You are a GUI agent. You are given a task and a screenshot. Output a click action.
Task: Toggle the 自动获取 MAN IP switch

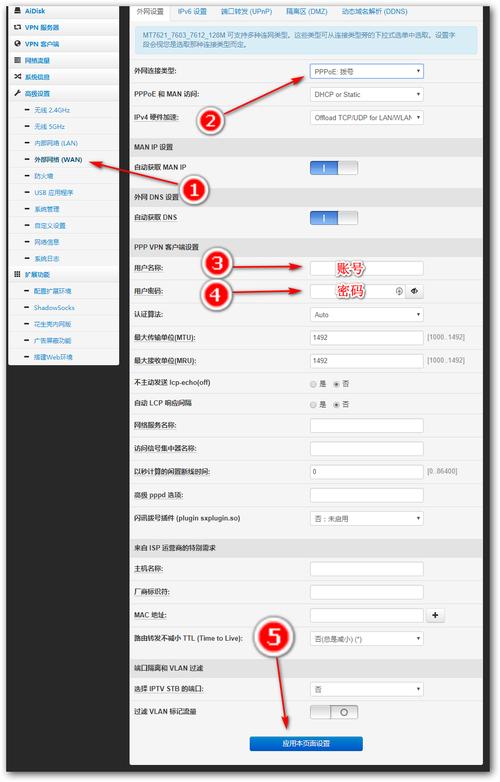click(x=333, y=168)
